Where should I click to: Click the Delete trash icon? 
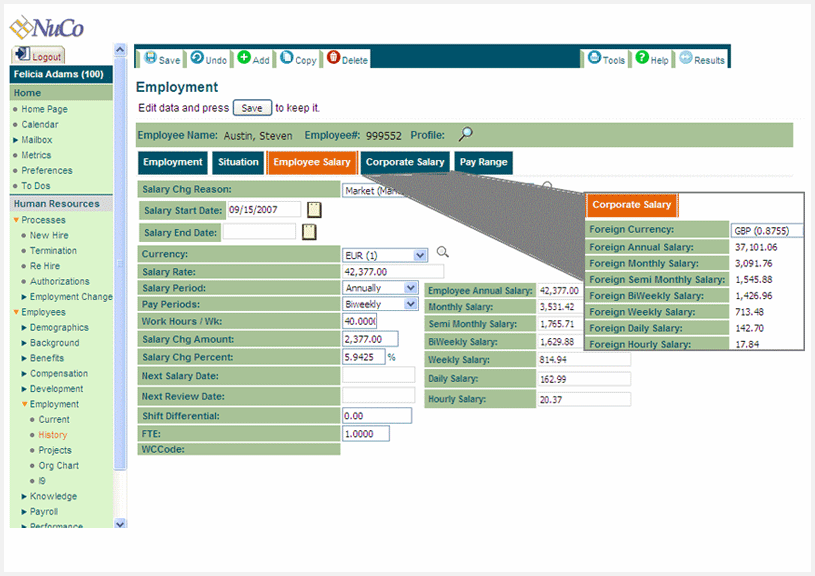pos(333,58)
